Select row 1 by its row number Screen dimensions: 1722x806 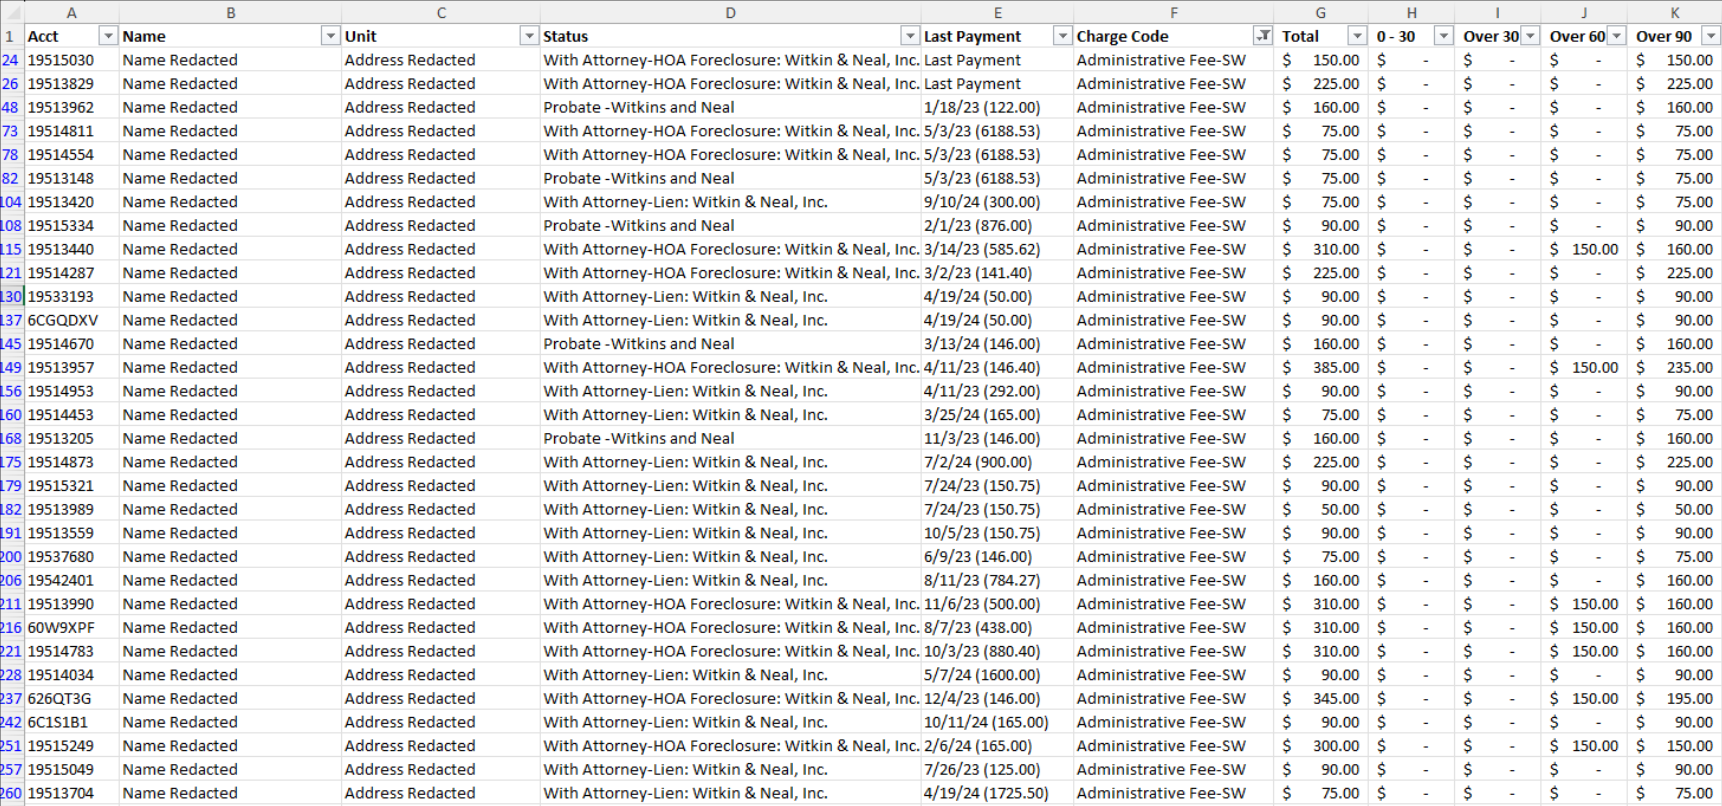point(11,36)
